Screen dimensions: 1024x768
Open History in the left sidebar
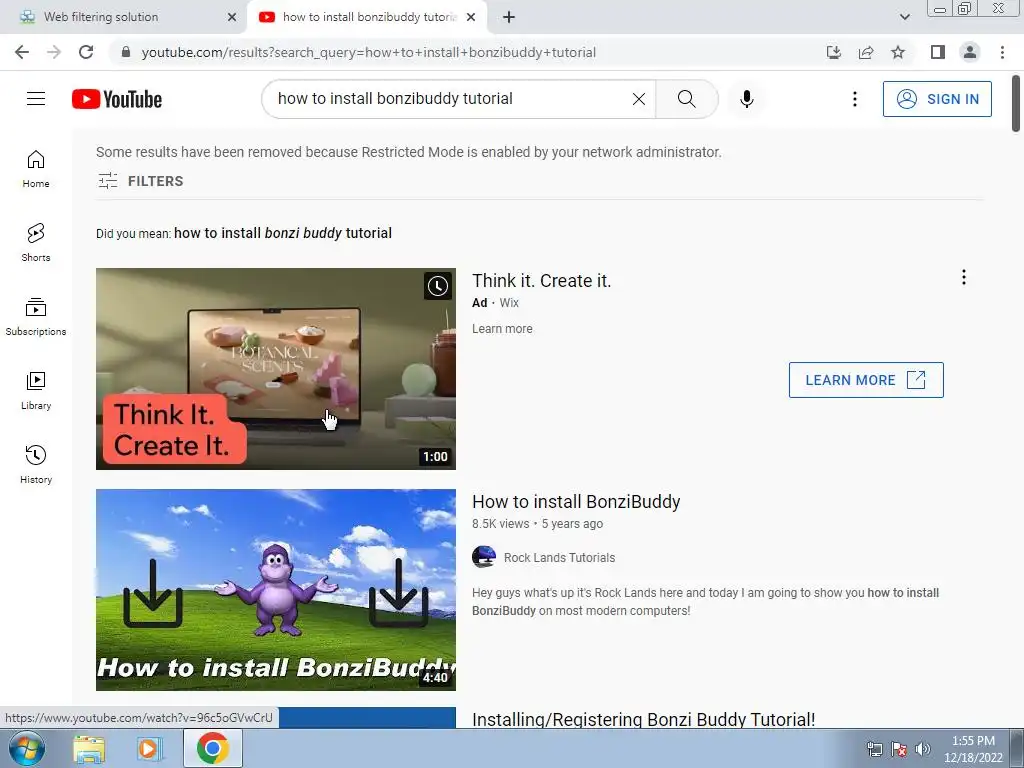(x=36, y=464)
